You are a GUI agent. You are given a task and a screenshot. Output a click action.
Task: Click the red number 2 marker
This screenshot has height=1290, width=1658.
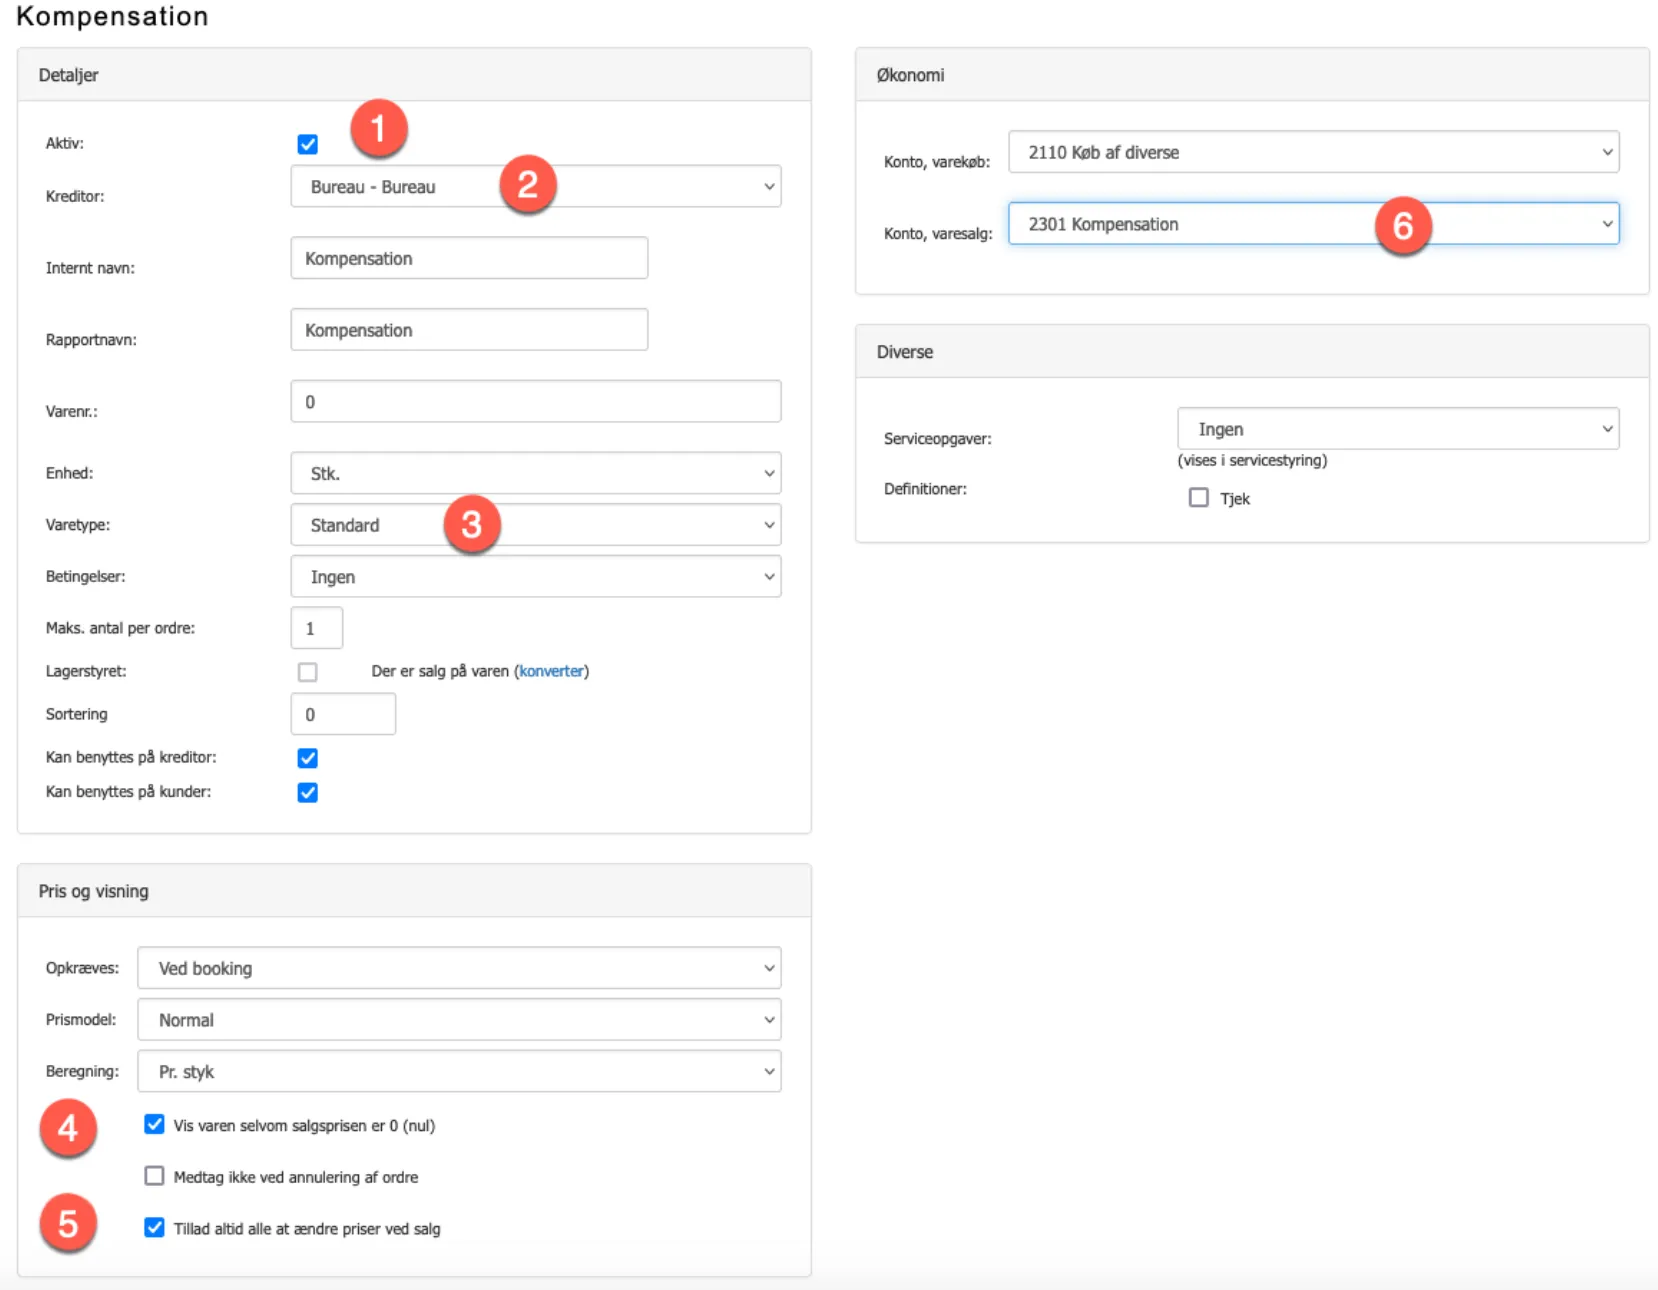click(528, 184)
